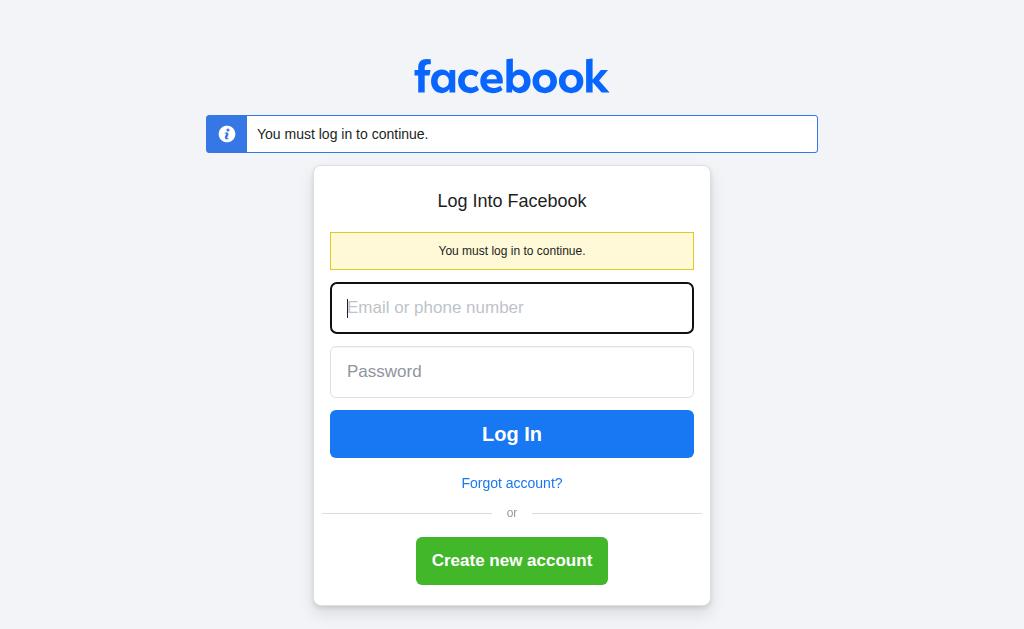Screen dimensions: 1024x629
Task: Click the letter "f" in the facebook wordmark
Action: click(x=423, y=76)
